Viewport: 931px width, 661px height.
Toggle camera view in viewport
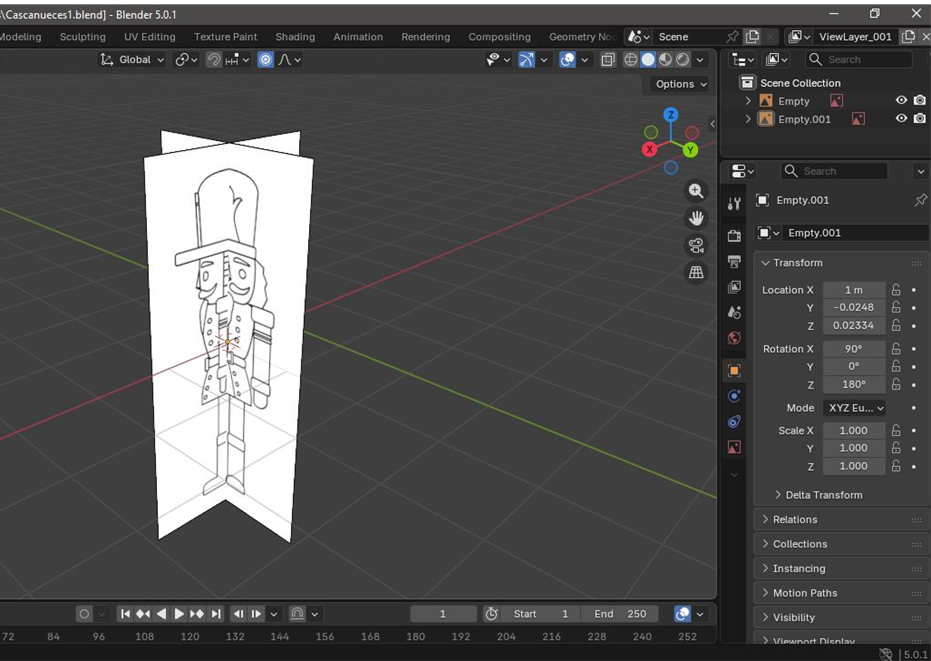pyautogui.click(x=696, y=245)
